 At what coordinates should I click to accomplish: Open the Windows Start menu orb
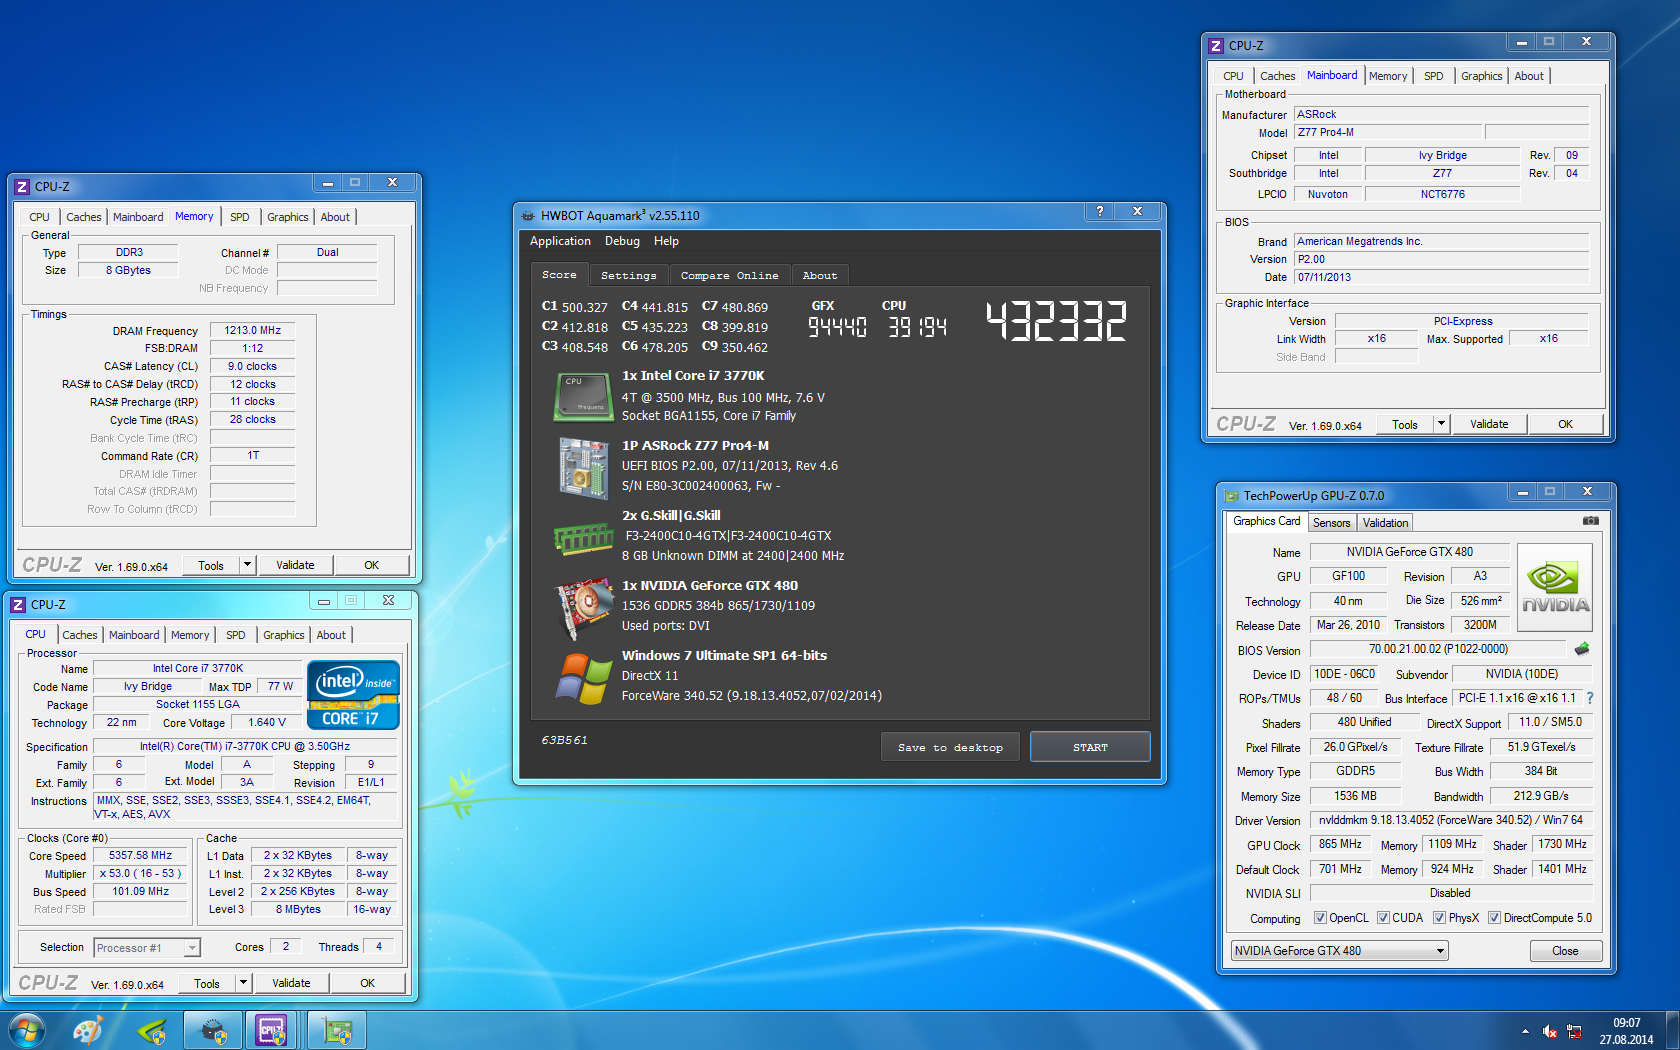pos(27,1030)
